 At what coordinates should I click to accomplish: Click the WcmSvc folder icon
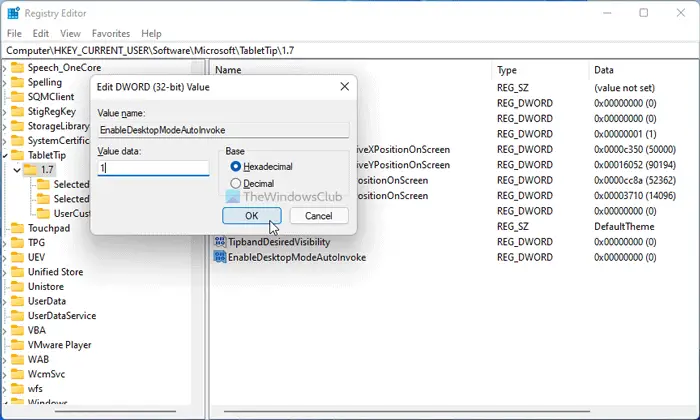pos(17,374)
